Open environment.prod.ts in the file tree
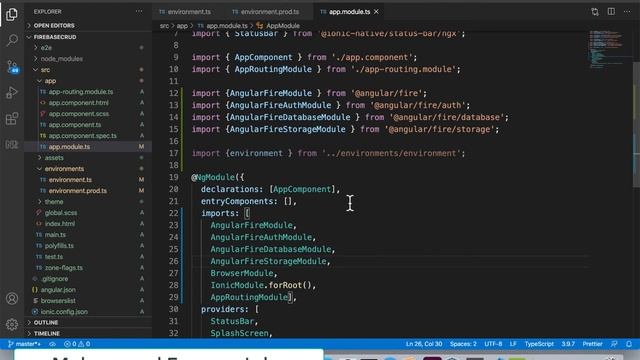 [x=78, y=191]
